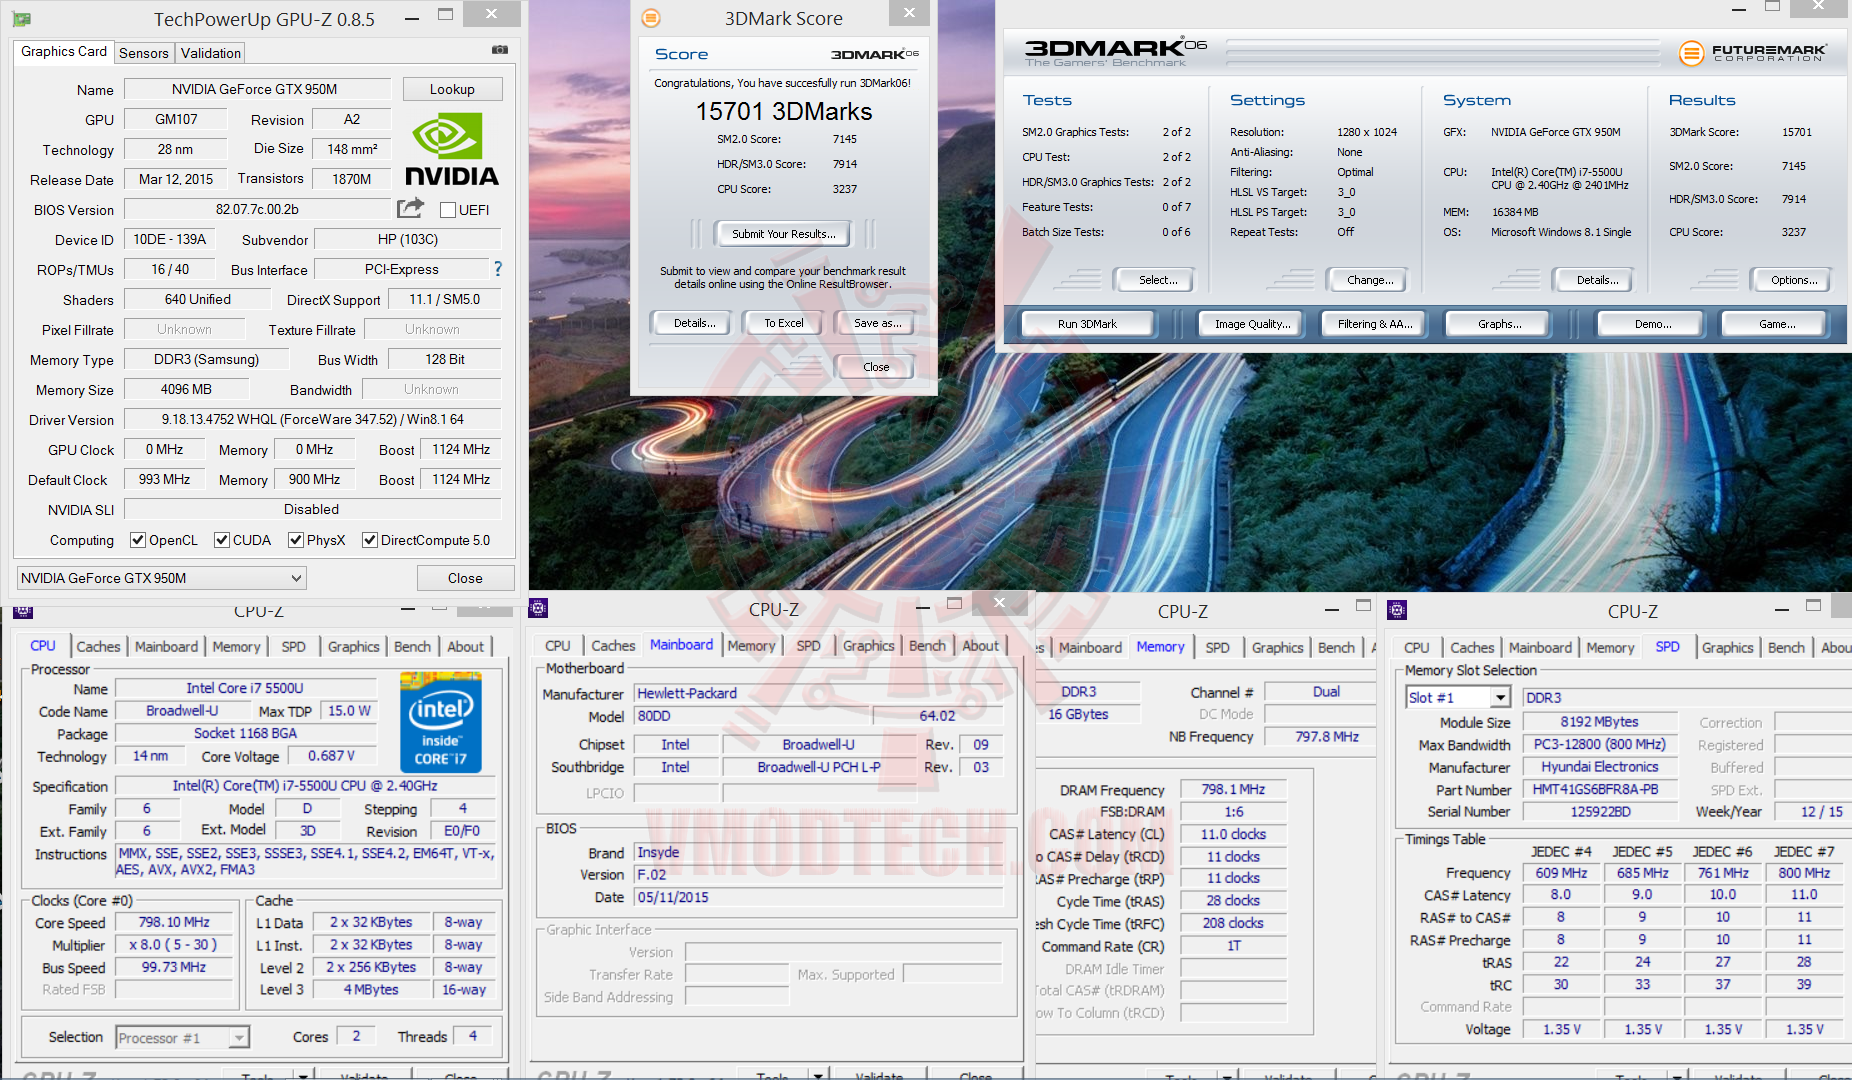Click the Module Size value 8192 MBytes
This screenshot has height=1080, width=1852.
[x=1599, y=721]
